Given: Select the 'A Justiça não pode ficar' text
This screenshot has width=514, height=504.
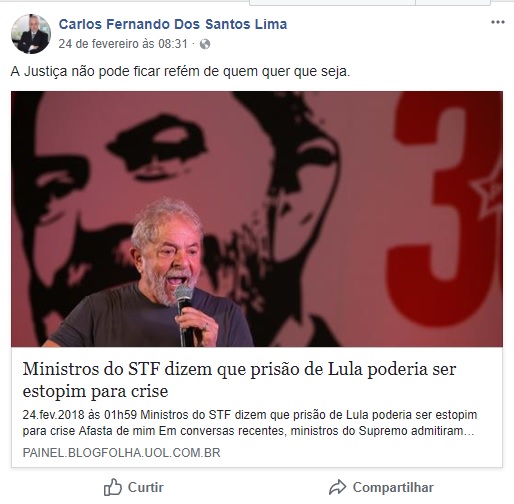Looking at the screenshot, I should [x=180, y=71].
